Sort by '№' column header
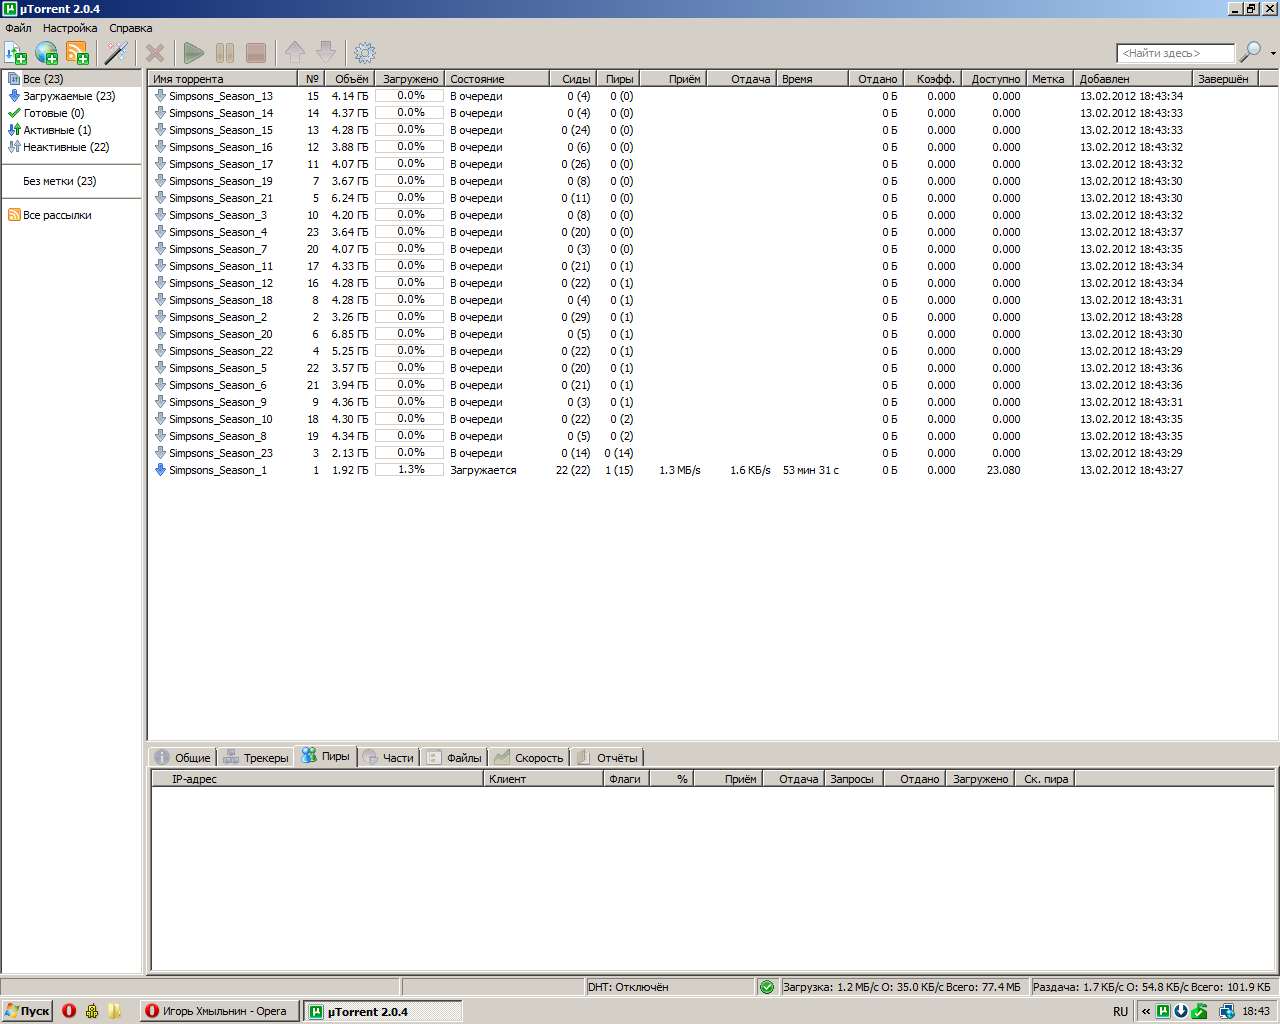 [311, 79]
